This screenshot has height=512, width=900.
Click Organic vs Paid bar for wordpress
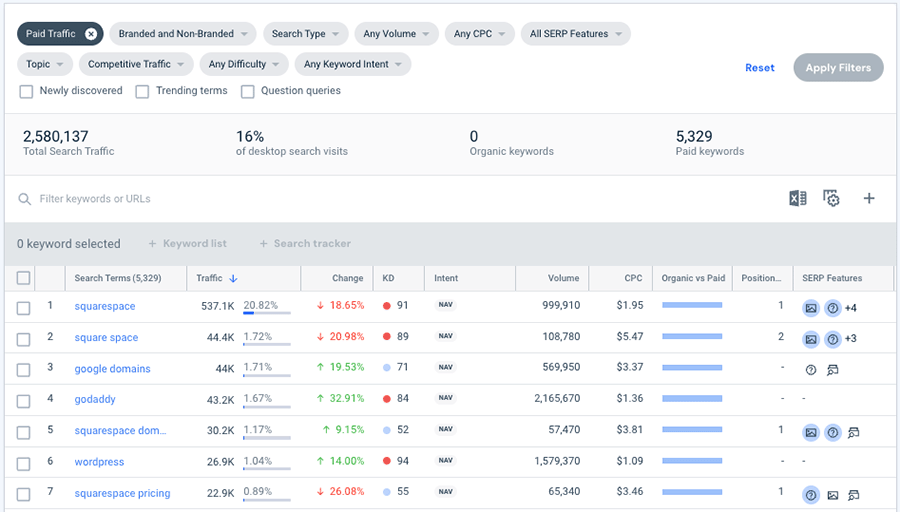(x=692, y=461)
